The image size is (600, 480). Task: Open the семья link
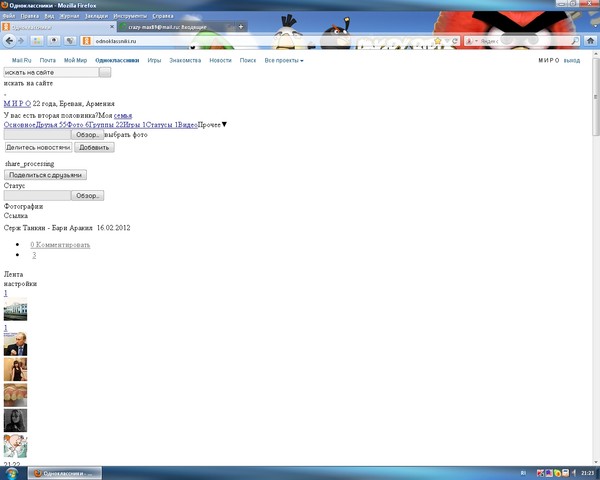point(123,115)
